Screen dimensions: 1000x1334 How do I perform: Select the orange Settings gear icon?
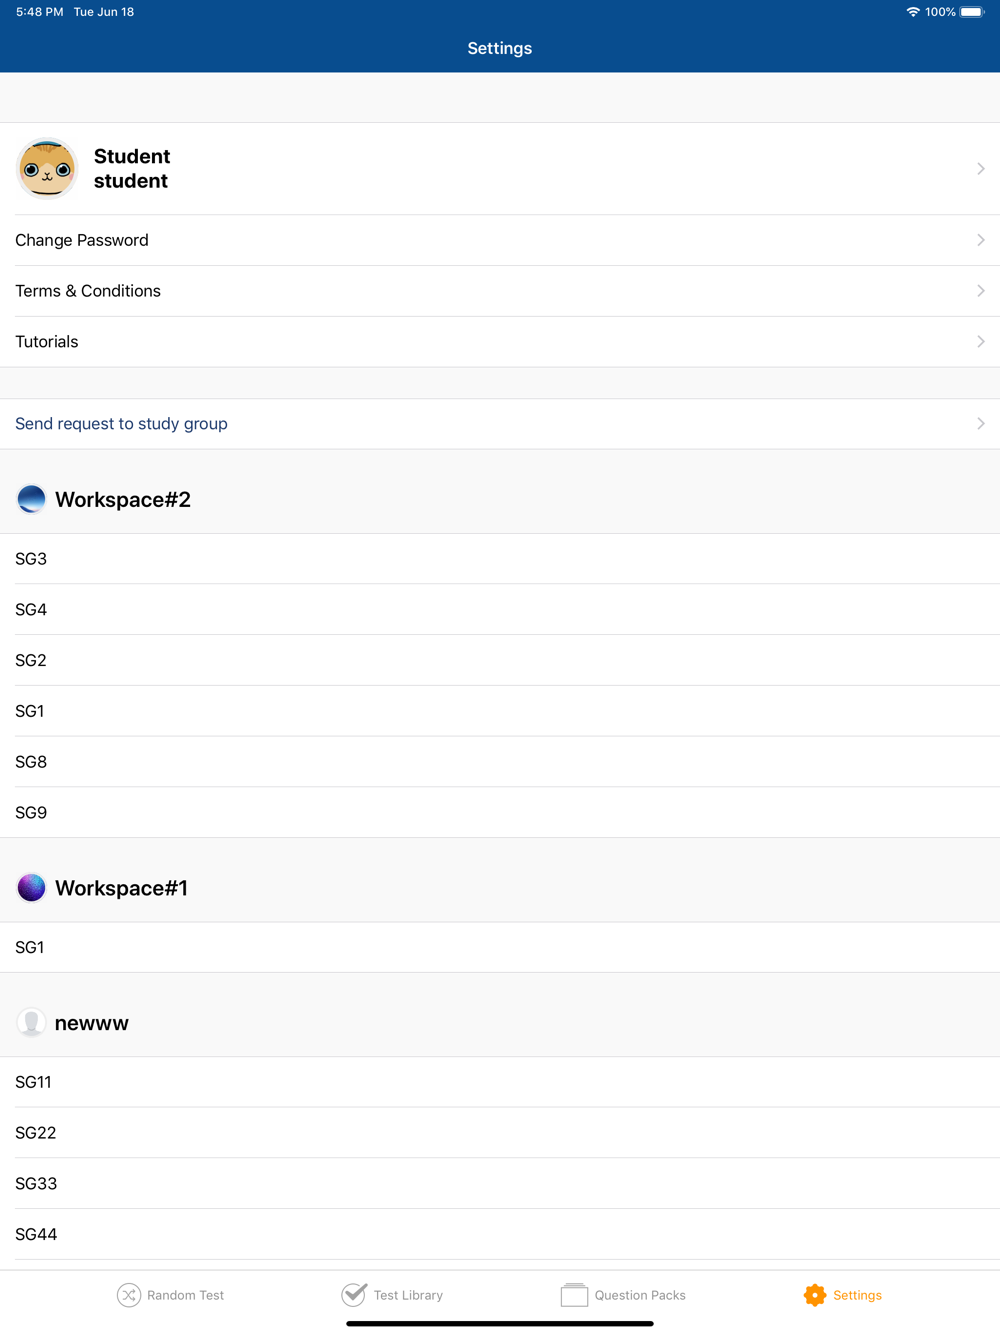(815, 1295)
